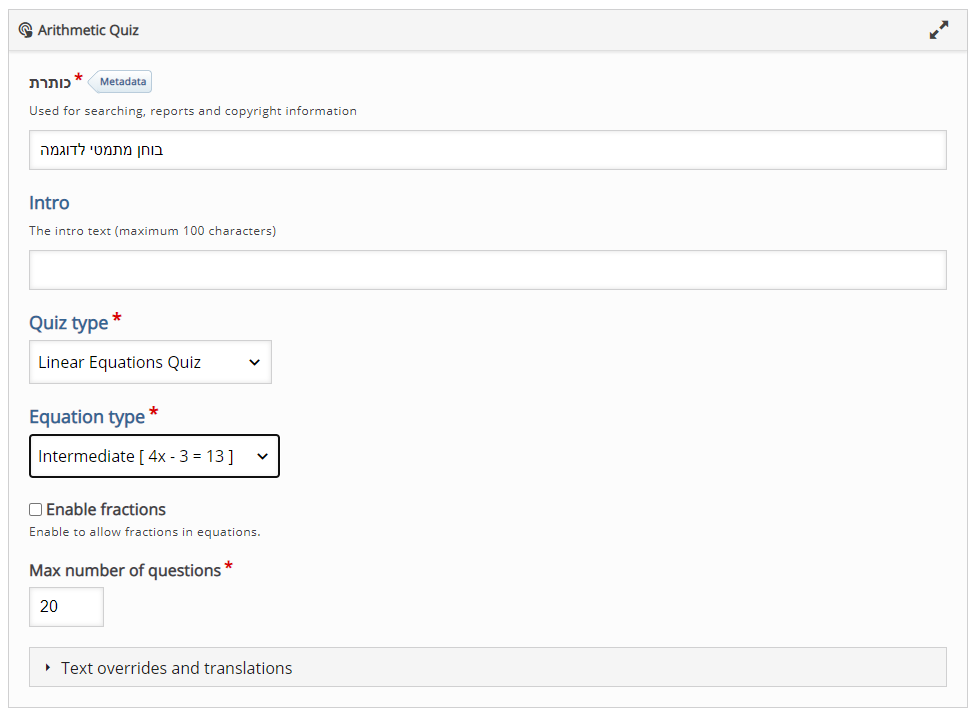Click the "Max number of questions" label
974x714 pixels.
tap(125, 571)
